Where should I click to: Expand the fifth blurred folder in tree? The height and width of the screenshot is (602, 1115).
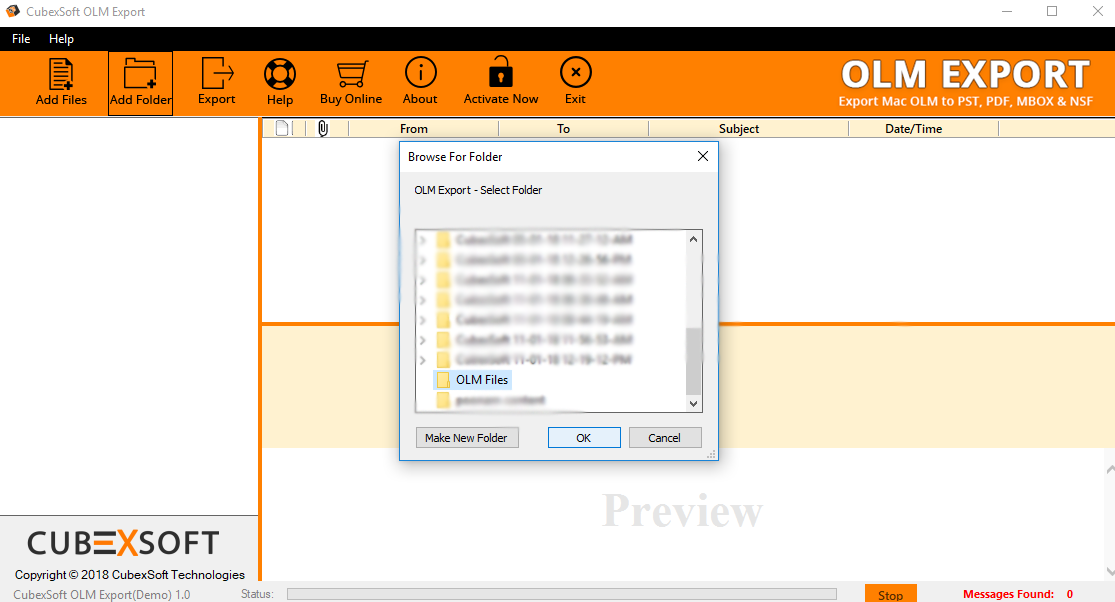tap(422, 320)
